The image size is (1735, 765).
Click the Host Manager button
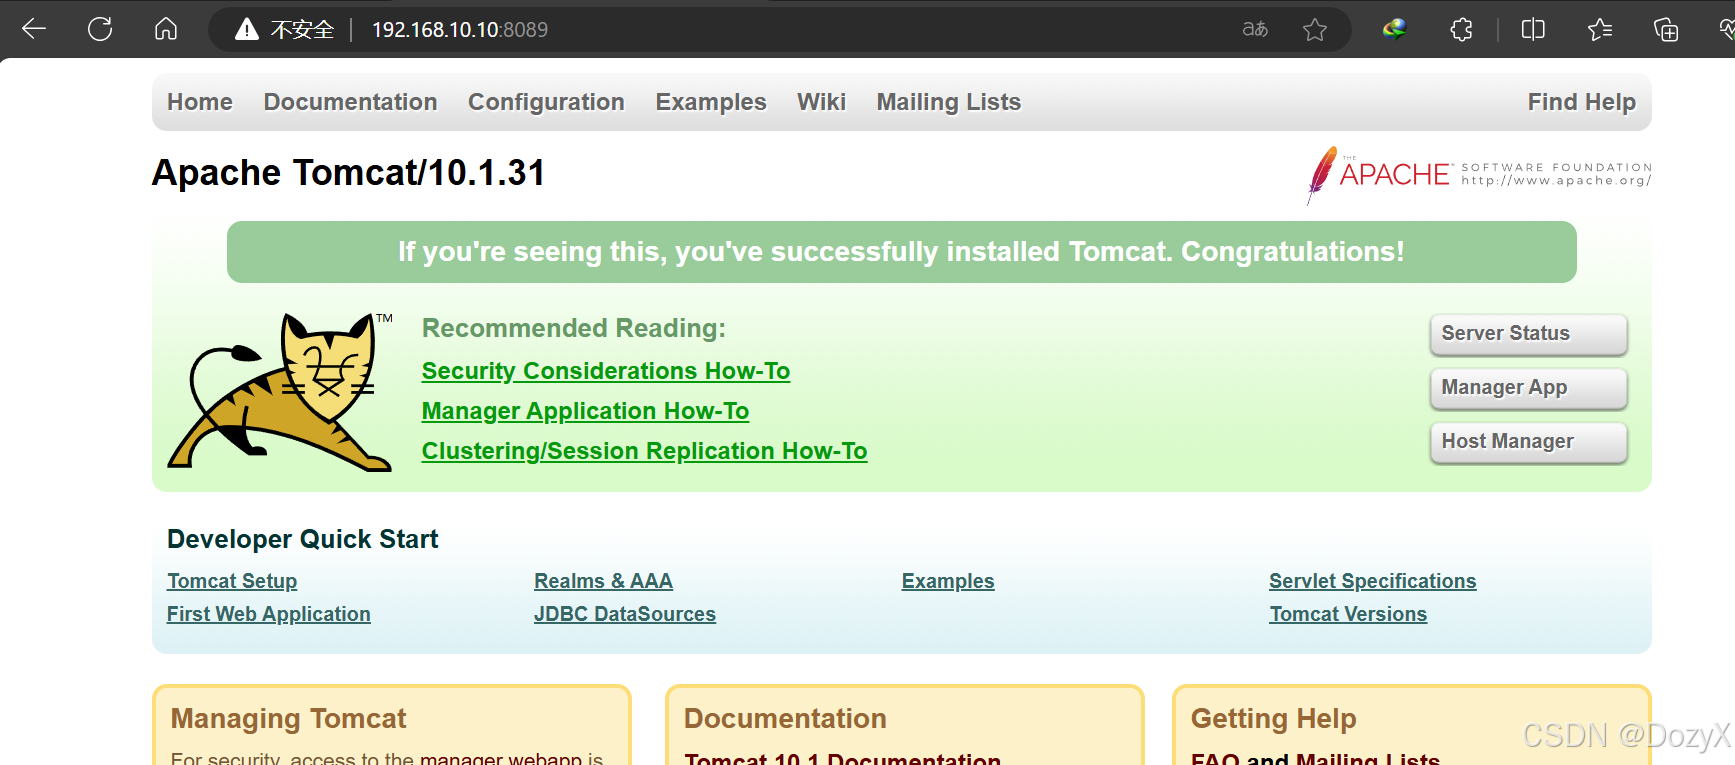click(x=1529, y=442)
